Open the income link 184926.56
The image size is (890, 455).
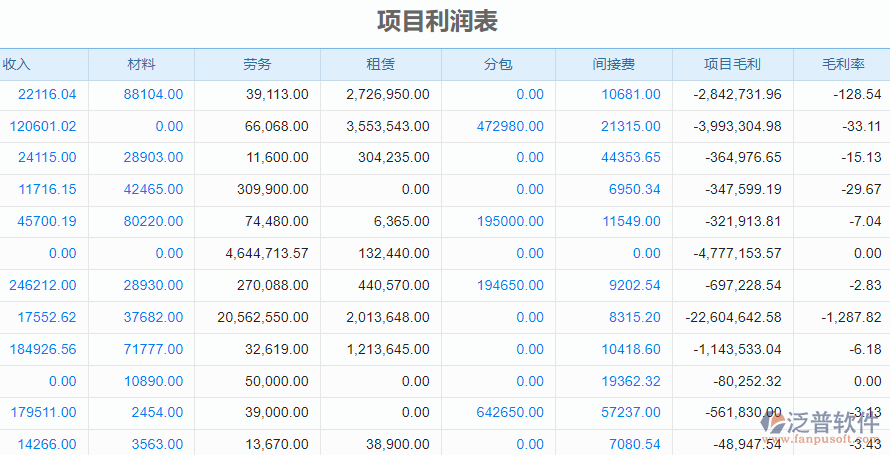[x=43, y=349]
